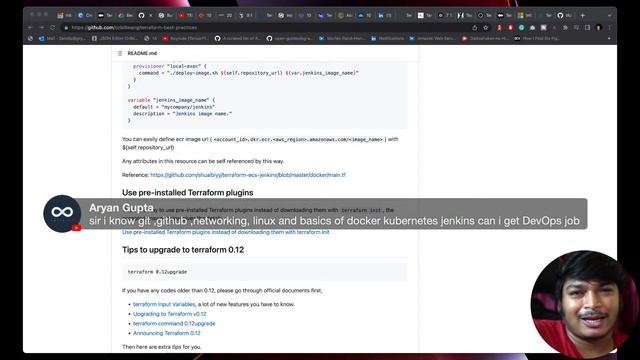Screen dimensions: 640x360
Task: Go back using the browser back arrow
Action: [30, 27]
